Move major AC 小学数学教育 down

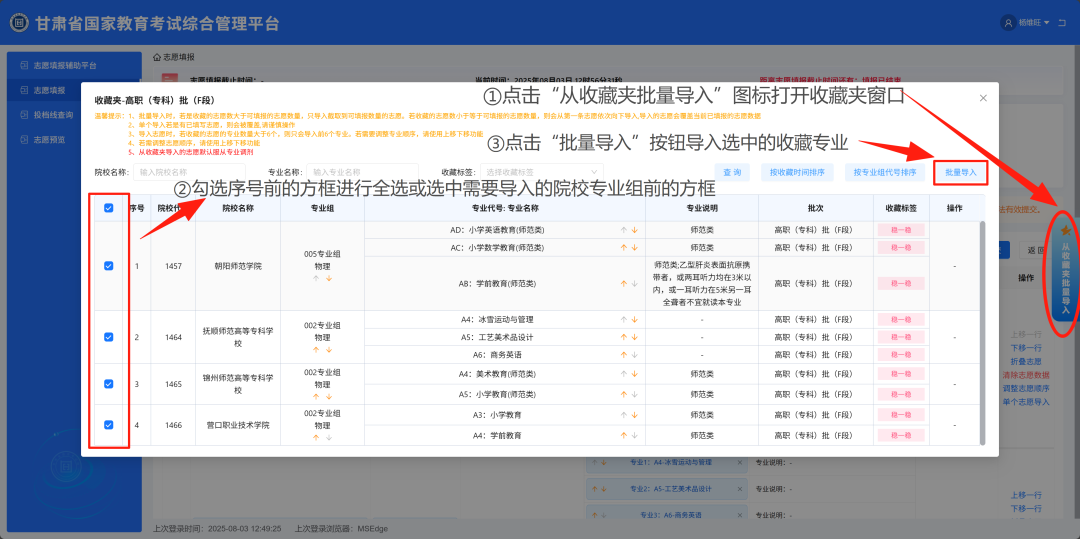(x=634, y=247)
